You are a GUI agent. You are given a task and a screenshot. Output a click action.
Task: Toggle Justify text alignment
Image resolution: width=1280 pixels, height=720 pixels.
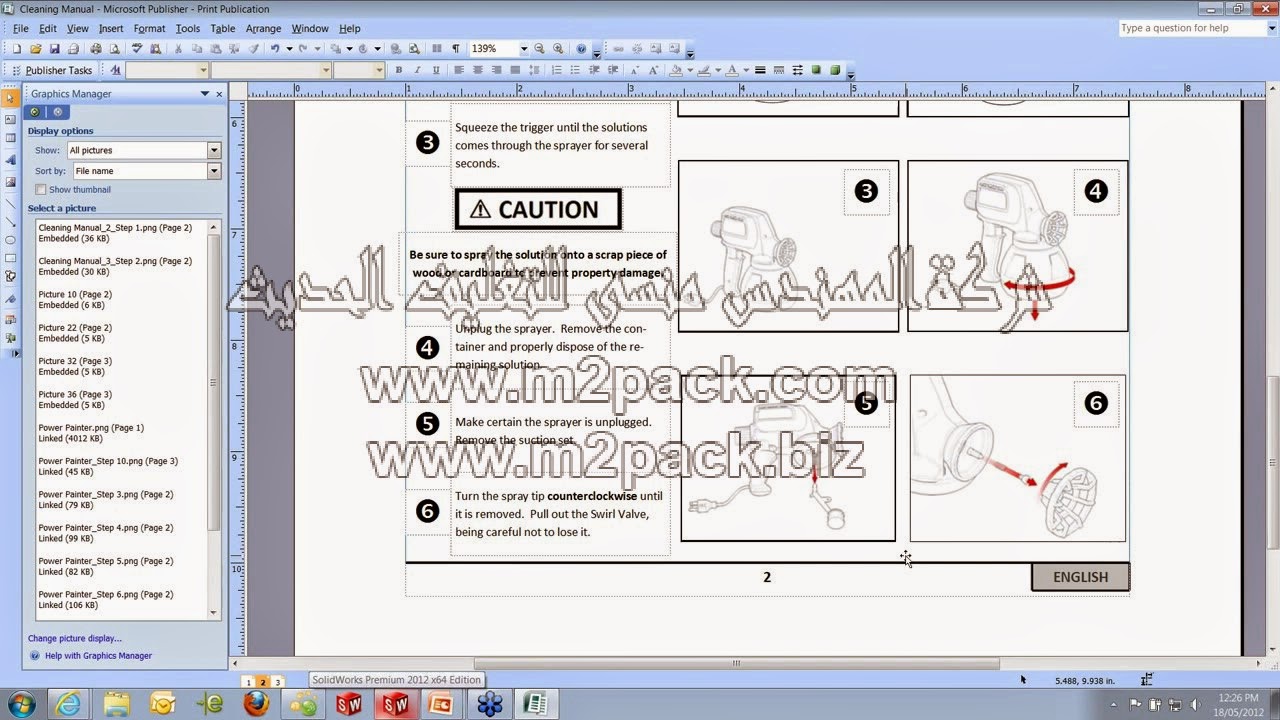(x=515, y=70)
